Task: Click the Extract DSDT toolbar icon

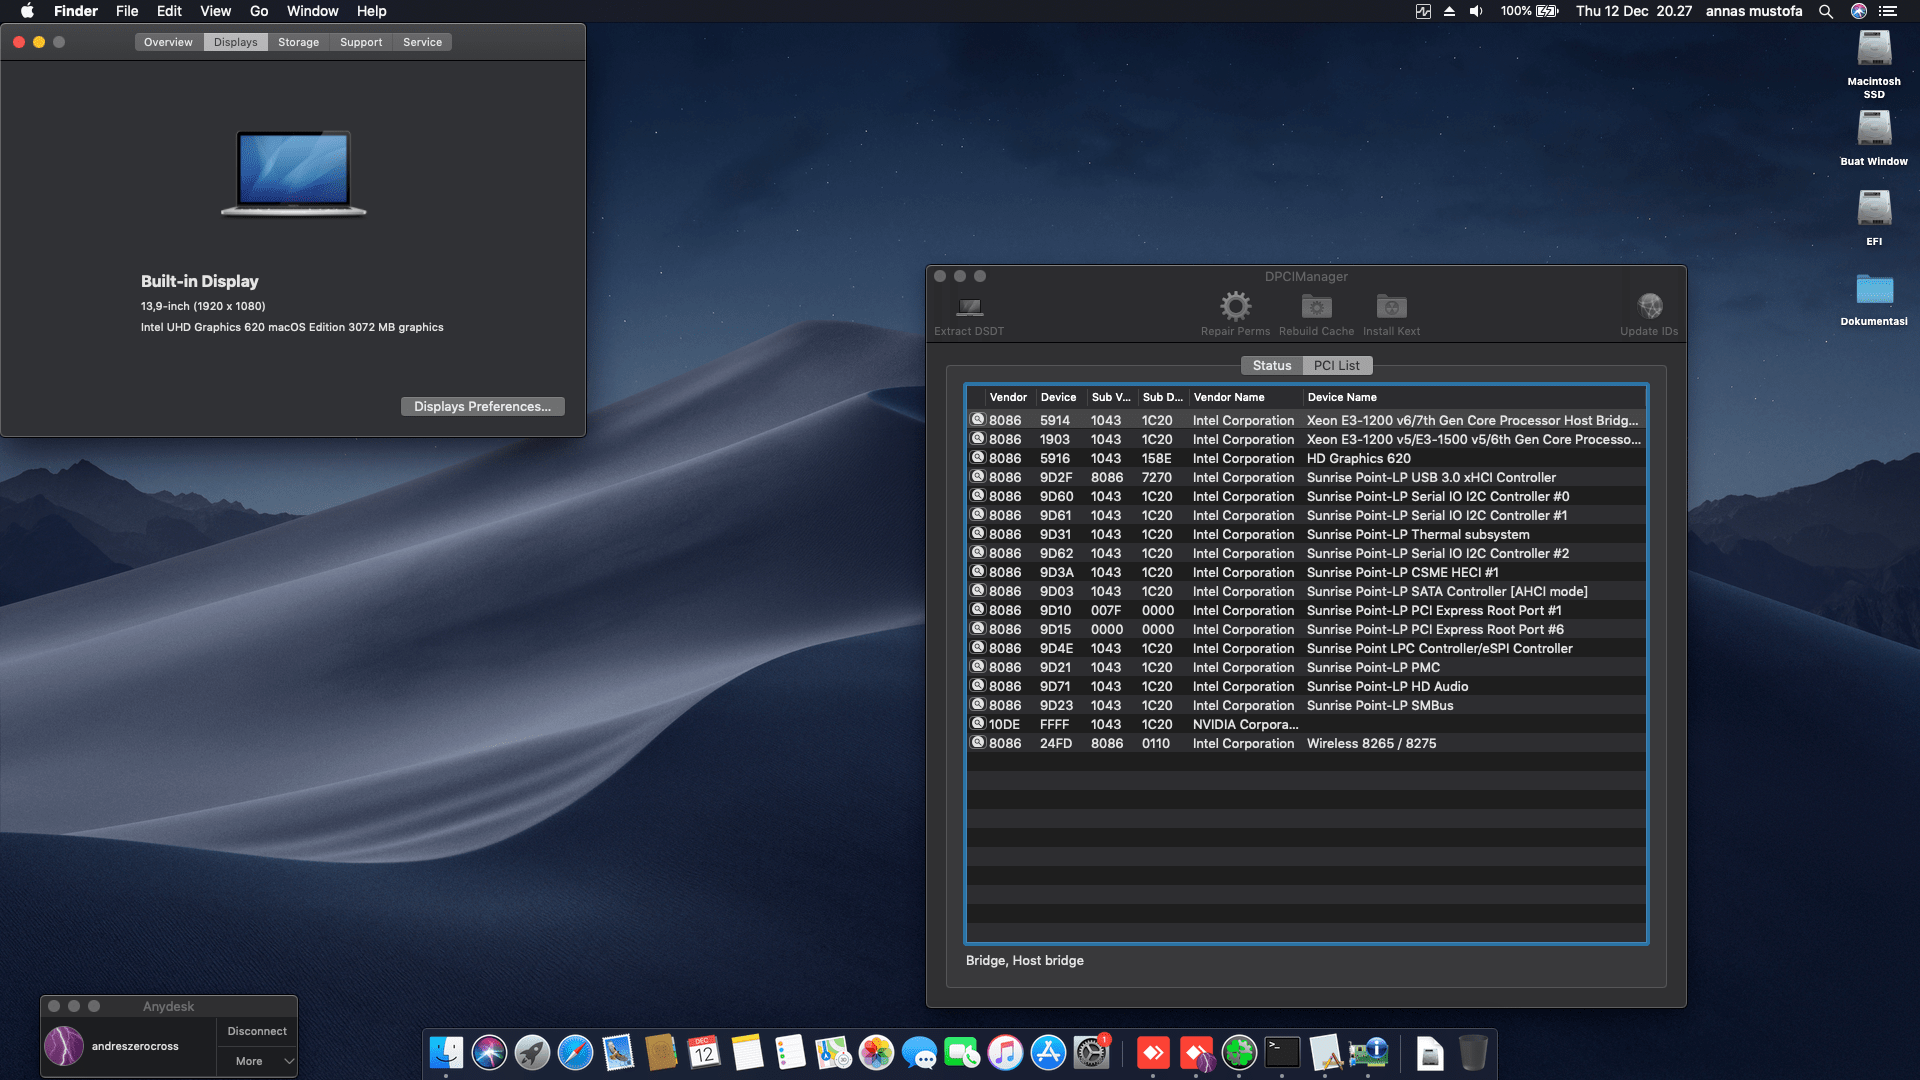Action: [969, 307]
